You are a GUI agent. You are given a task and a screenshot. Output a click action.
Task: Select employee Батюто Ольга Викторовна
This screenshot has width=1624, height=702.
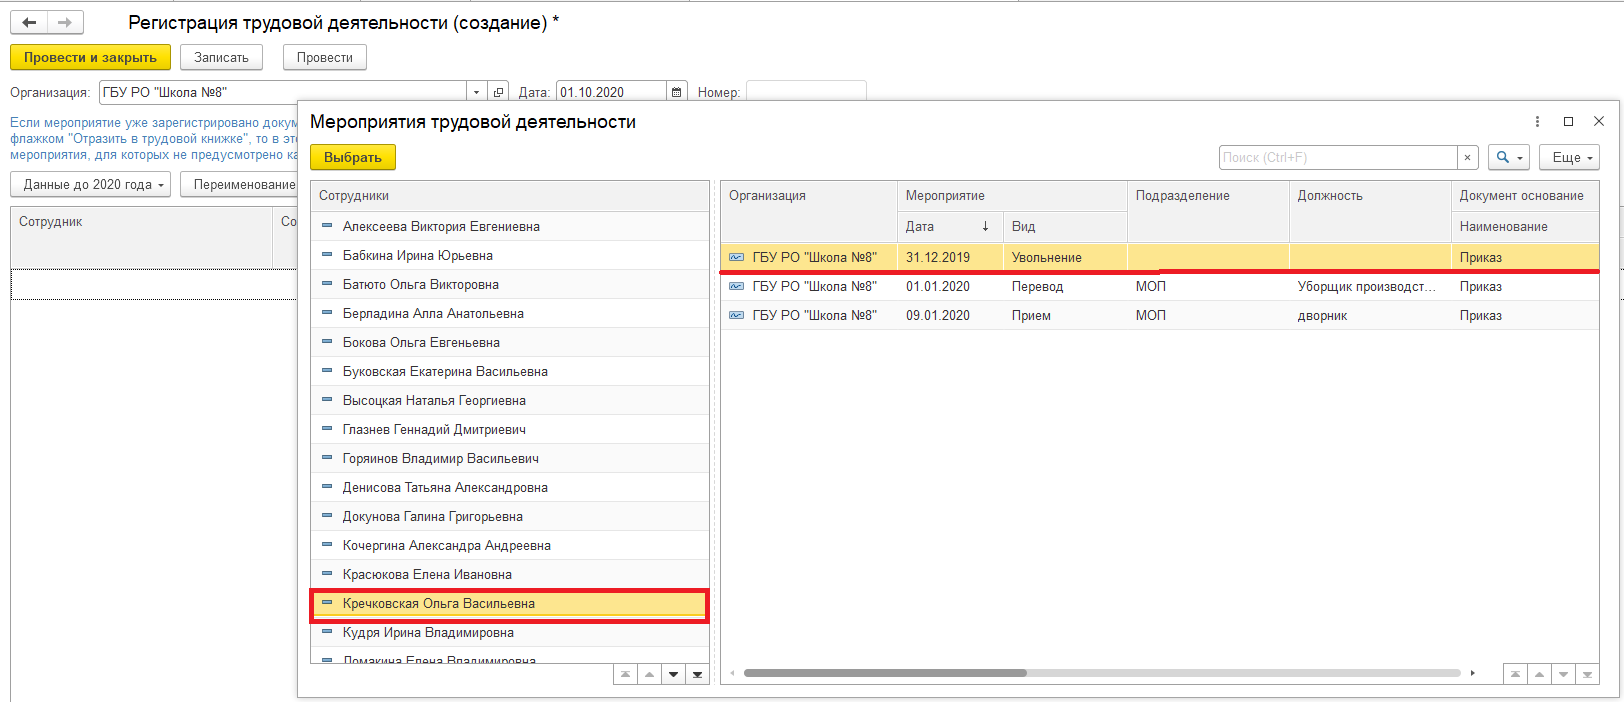click(510, 284)
